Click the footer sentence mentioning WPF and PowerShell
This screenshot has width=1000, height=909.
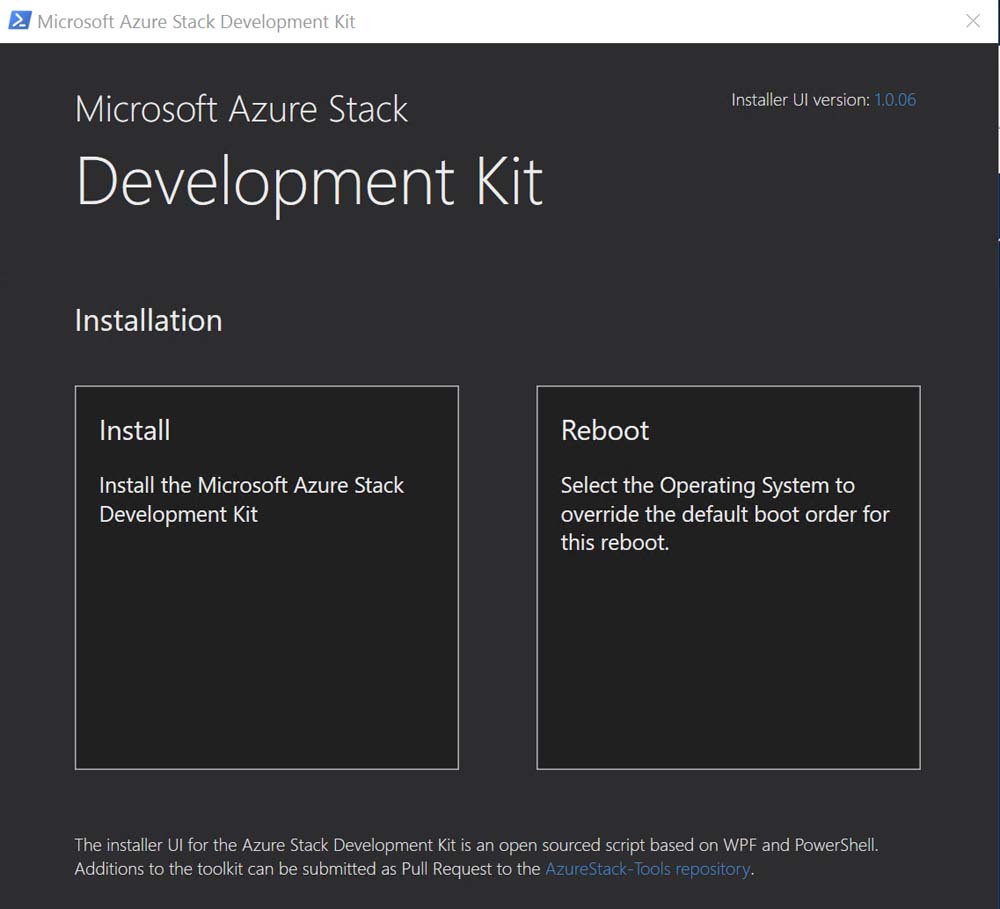click(476, 845)
